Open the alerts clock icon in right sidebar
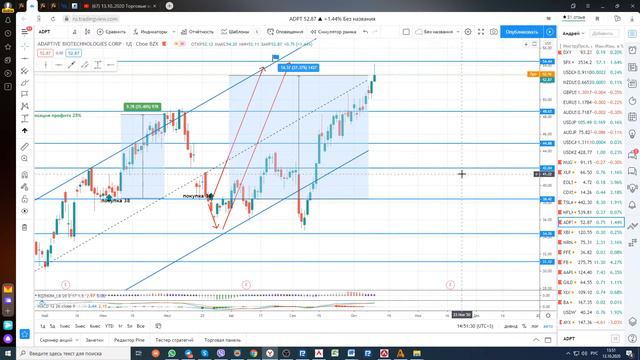The height and width of the screenshot is (360, 640). click(632, 51)
